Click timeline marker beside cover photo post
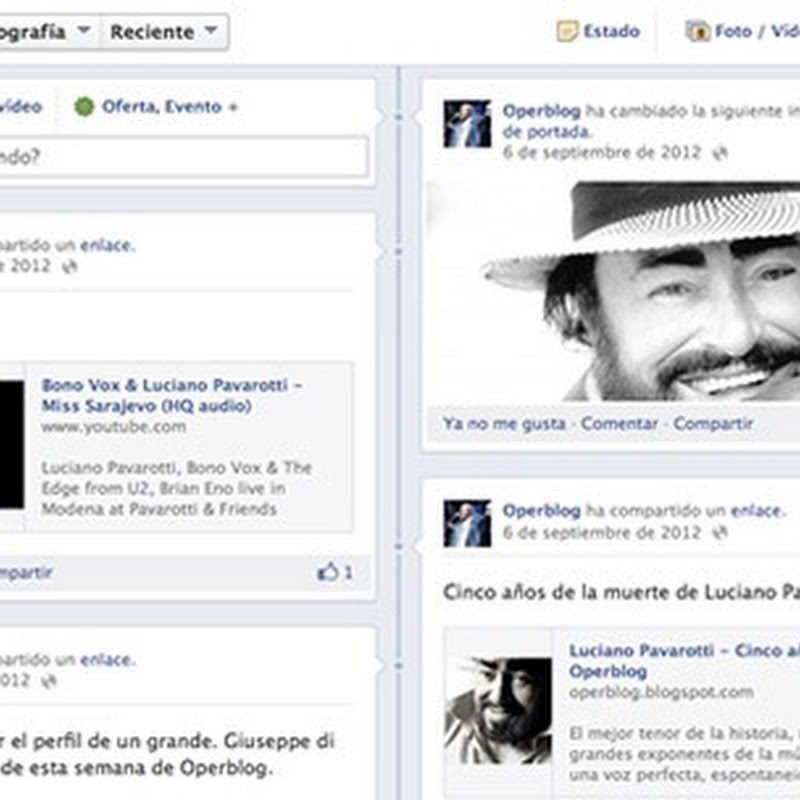This screenshot has height=800, width=800. click(x=399, y=118)
